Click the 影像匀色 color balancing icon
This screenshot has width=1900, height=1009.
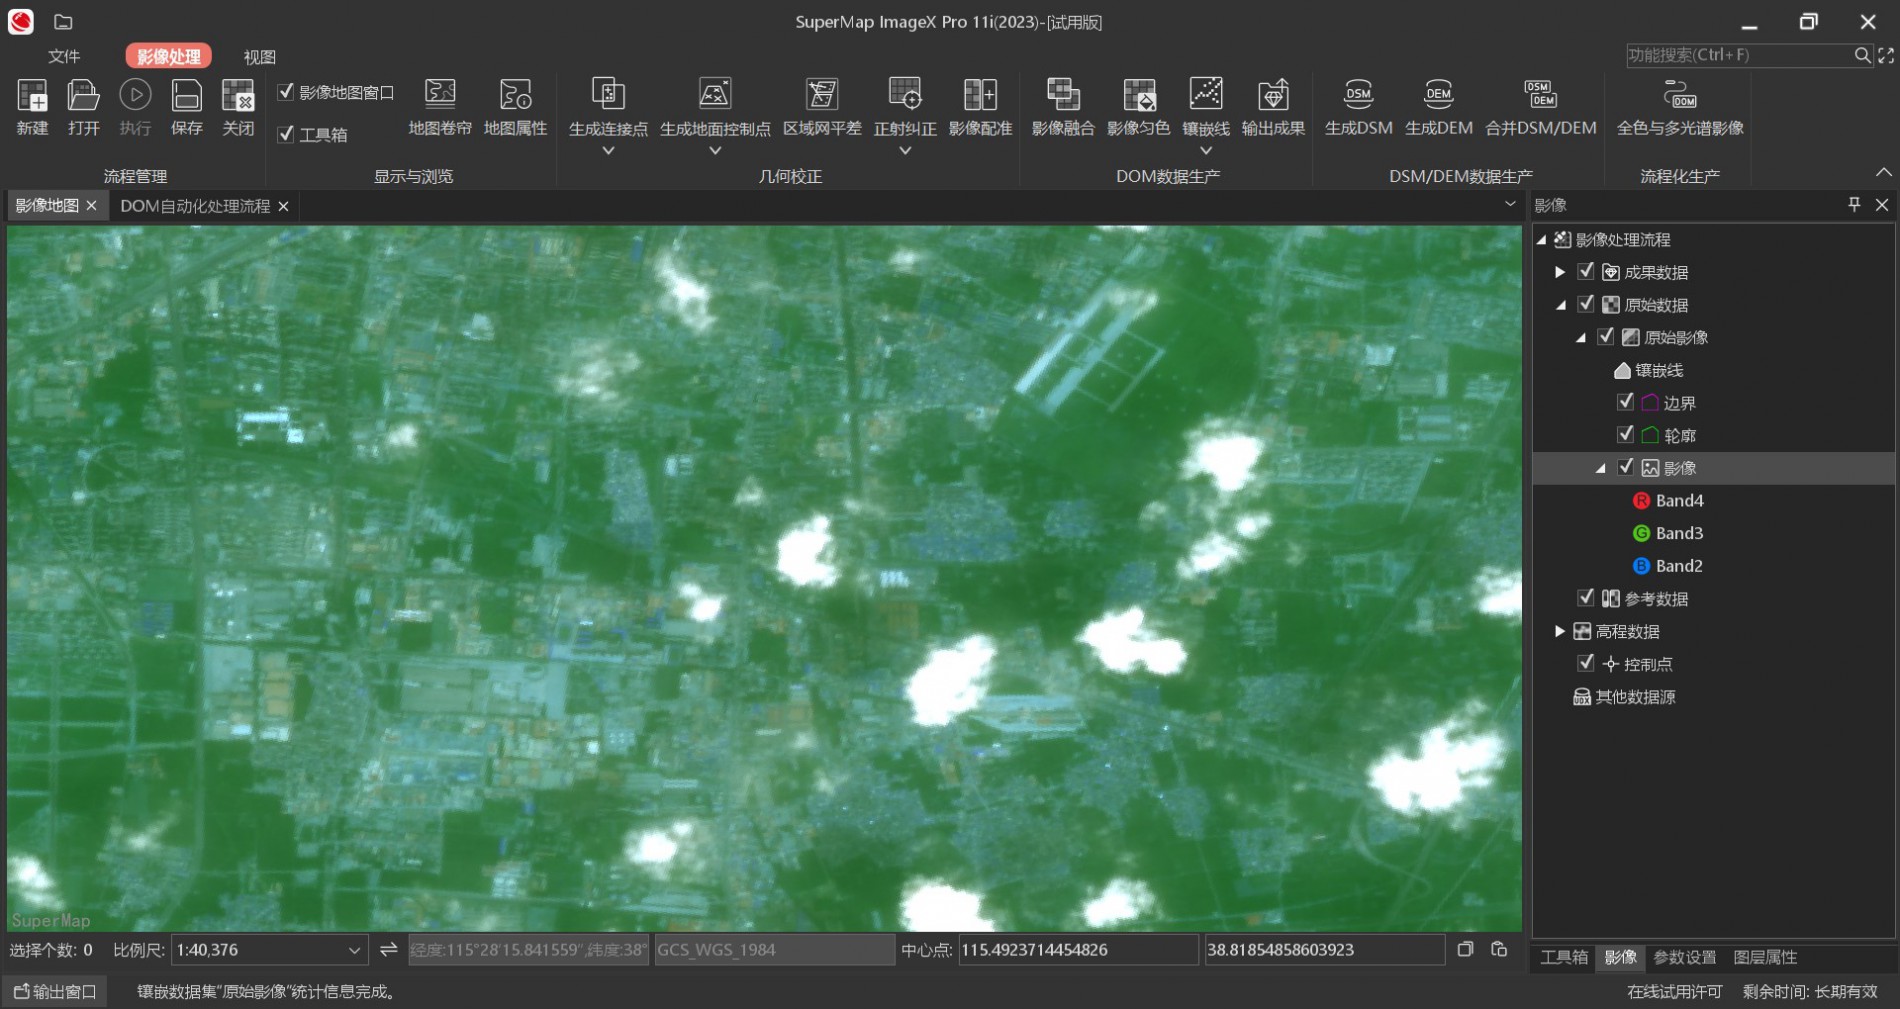tap(1138, 94)
